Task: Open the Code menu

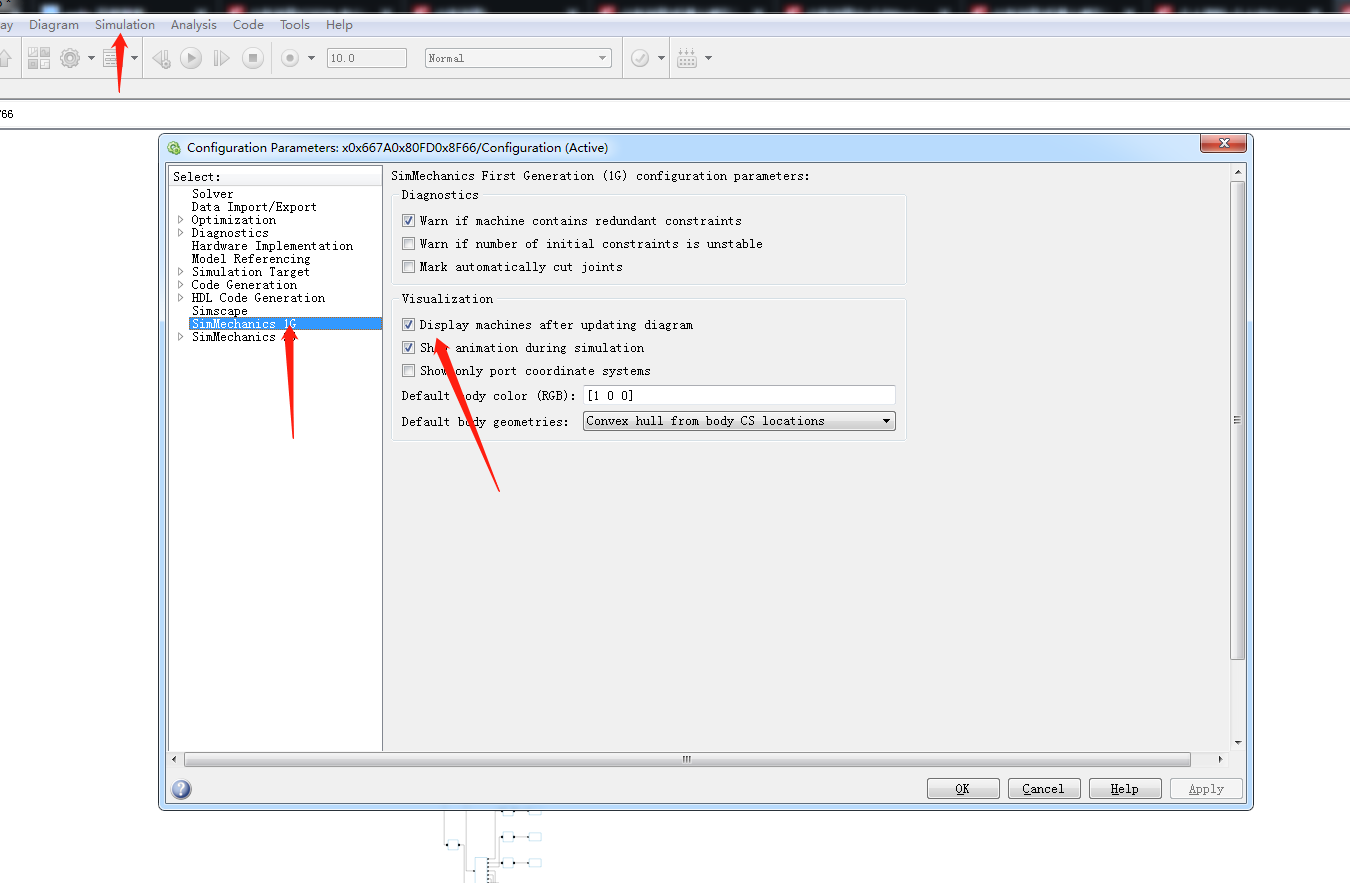Action: click(248, 25)
